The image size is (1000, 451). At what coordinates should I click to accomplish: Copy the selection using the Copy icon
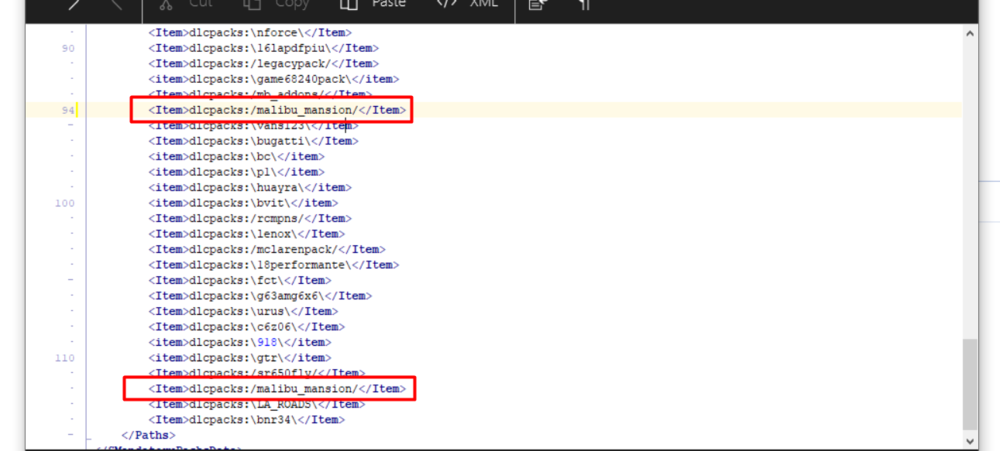[x=253, y=4]
